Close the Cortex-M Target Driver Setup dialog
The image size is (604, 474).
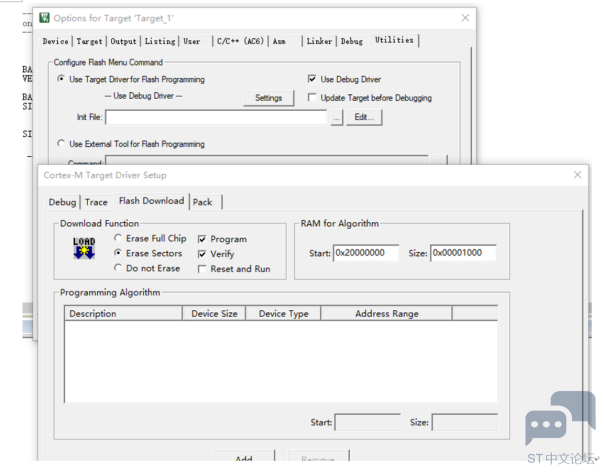(577, 175)
